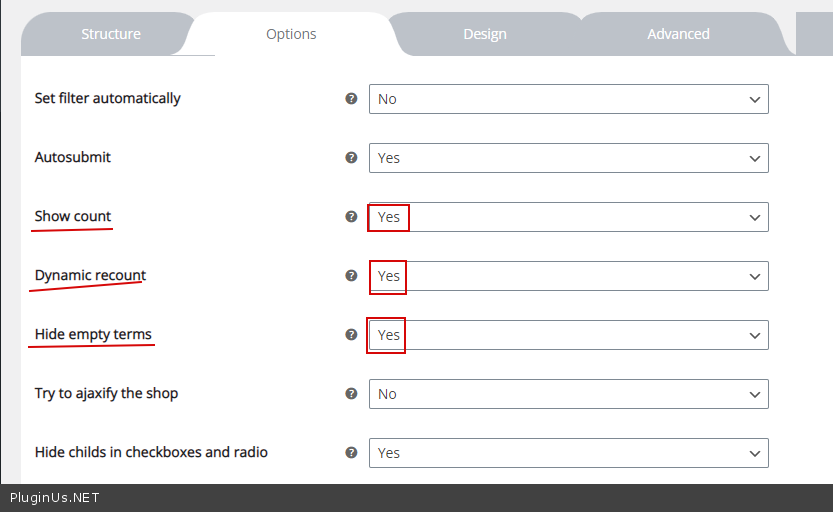This screenshot has height=512, width=833.
Task: Click help icon for Try to ajaxify the shop
Action: (351, 394)
